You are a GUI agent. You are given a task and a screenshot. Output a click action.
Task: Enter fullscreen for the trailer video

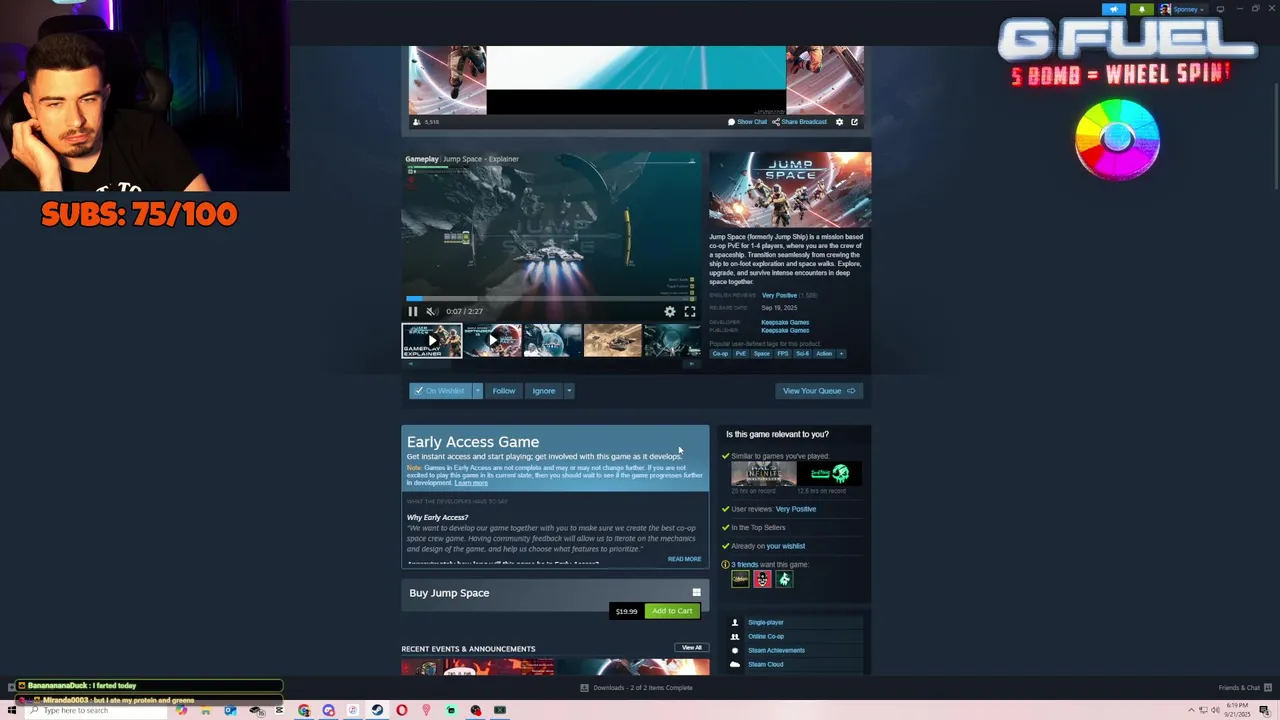[690, 311]
